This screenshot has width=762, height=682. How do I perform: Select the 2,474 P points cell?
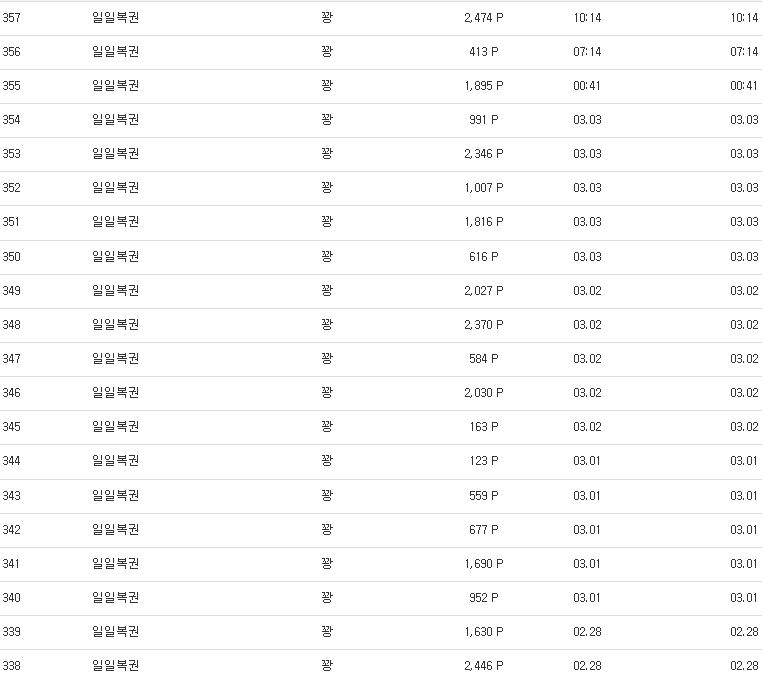(x=484, y=18)
